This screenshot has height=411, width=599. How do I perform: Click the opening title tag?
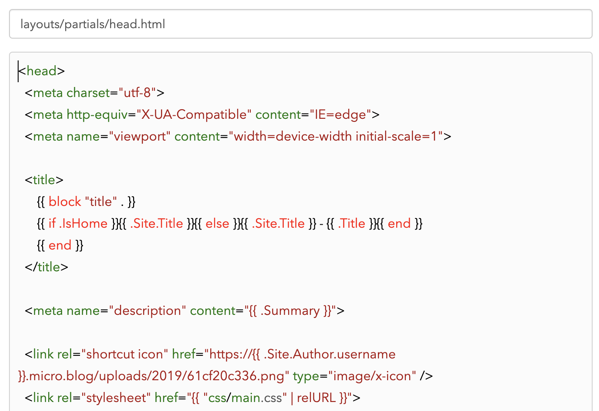point(44,180)
